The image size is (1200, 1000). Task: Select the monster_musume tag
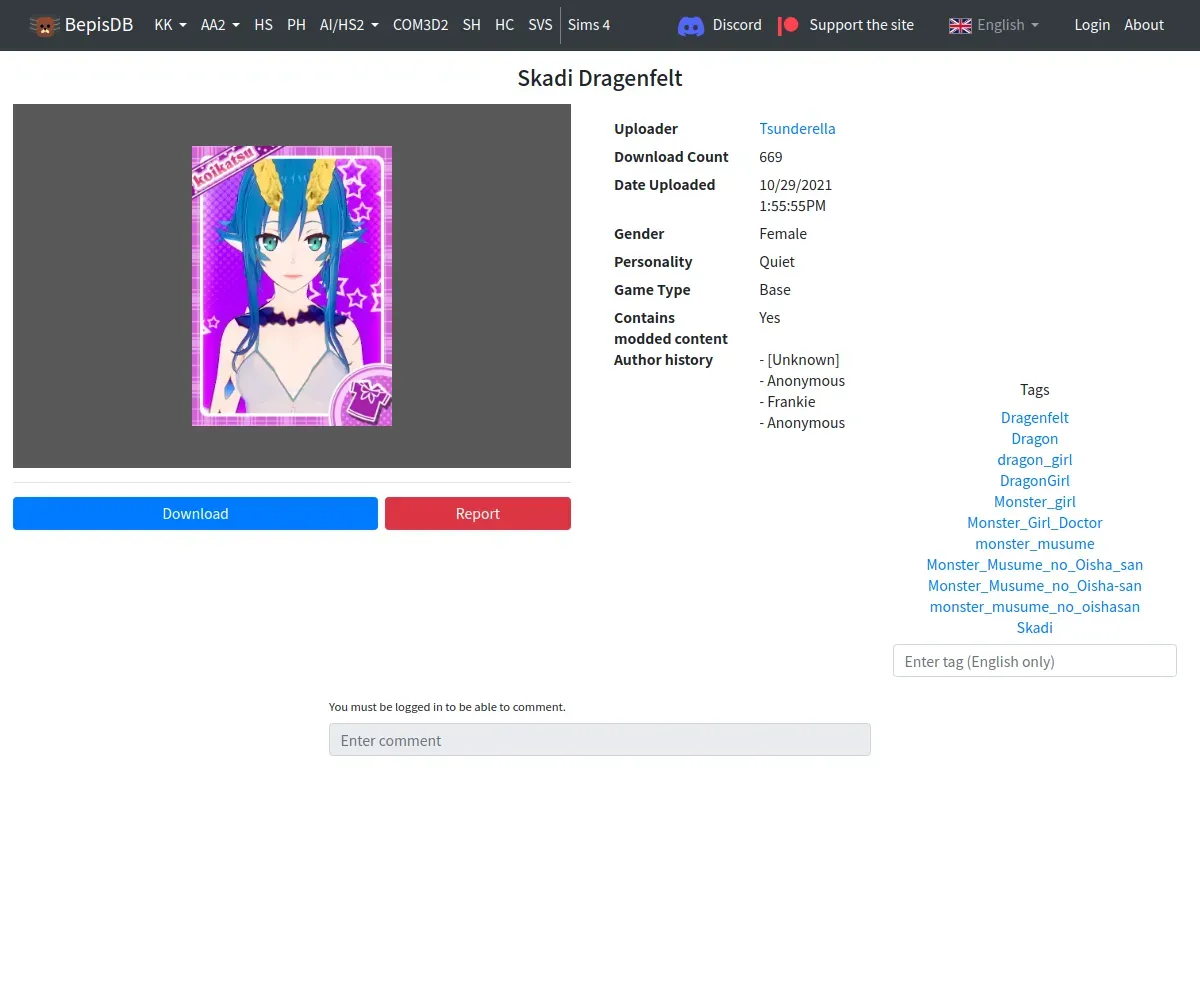click(1035, 544)
